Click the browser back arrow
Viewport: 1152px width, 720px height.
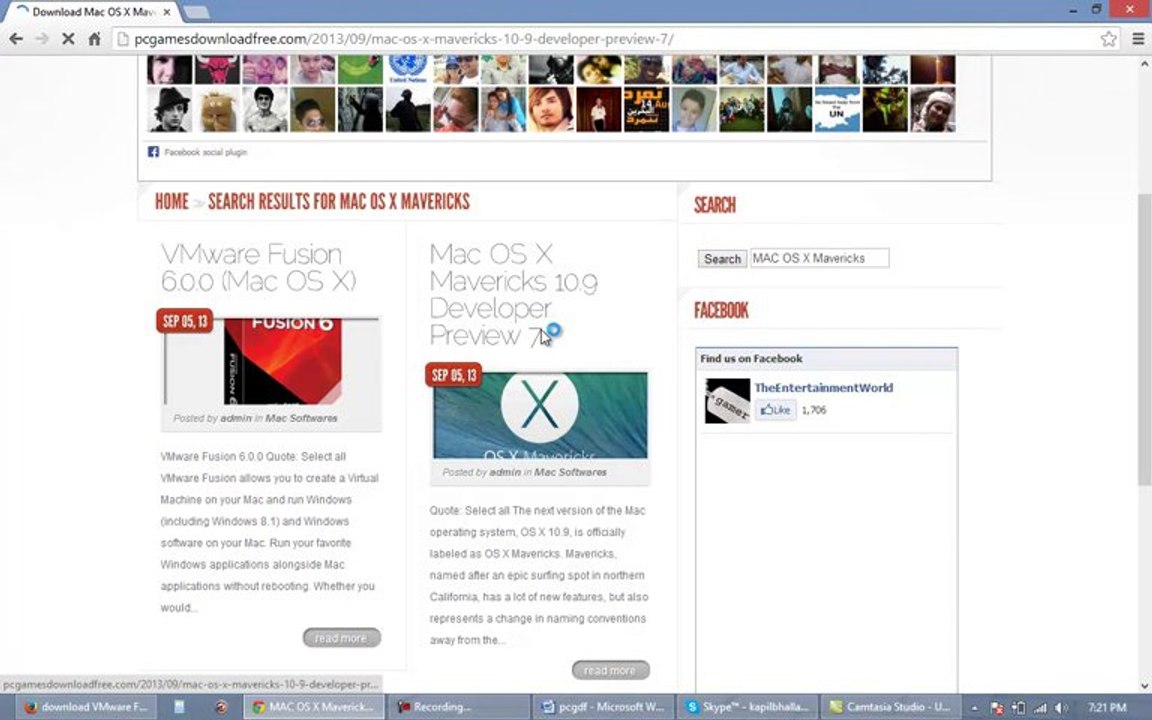(15, 39)
